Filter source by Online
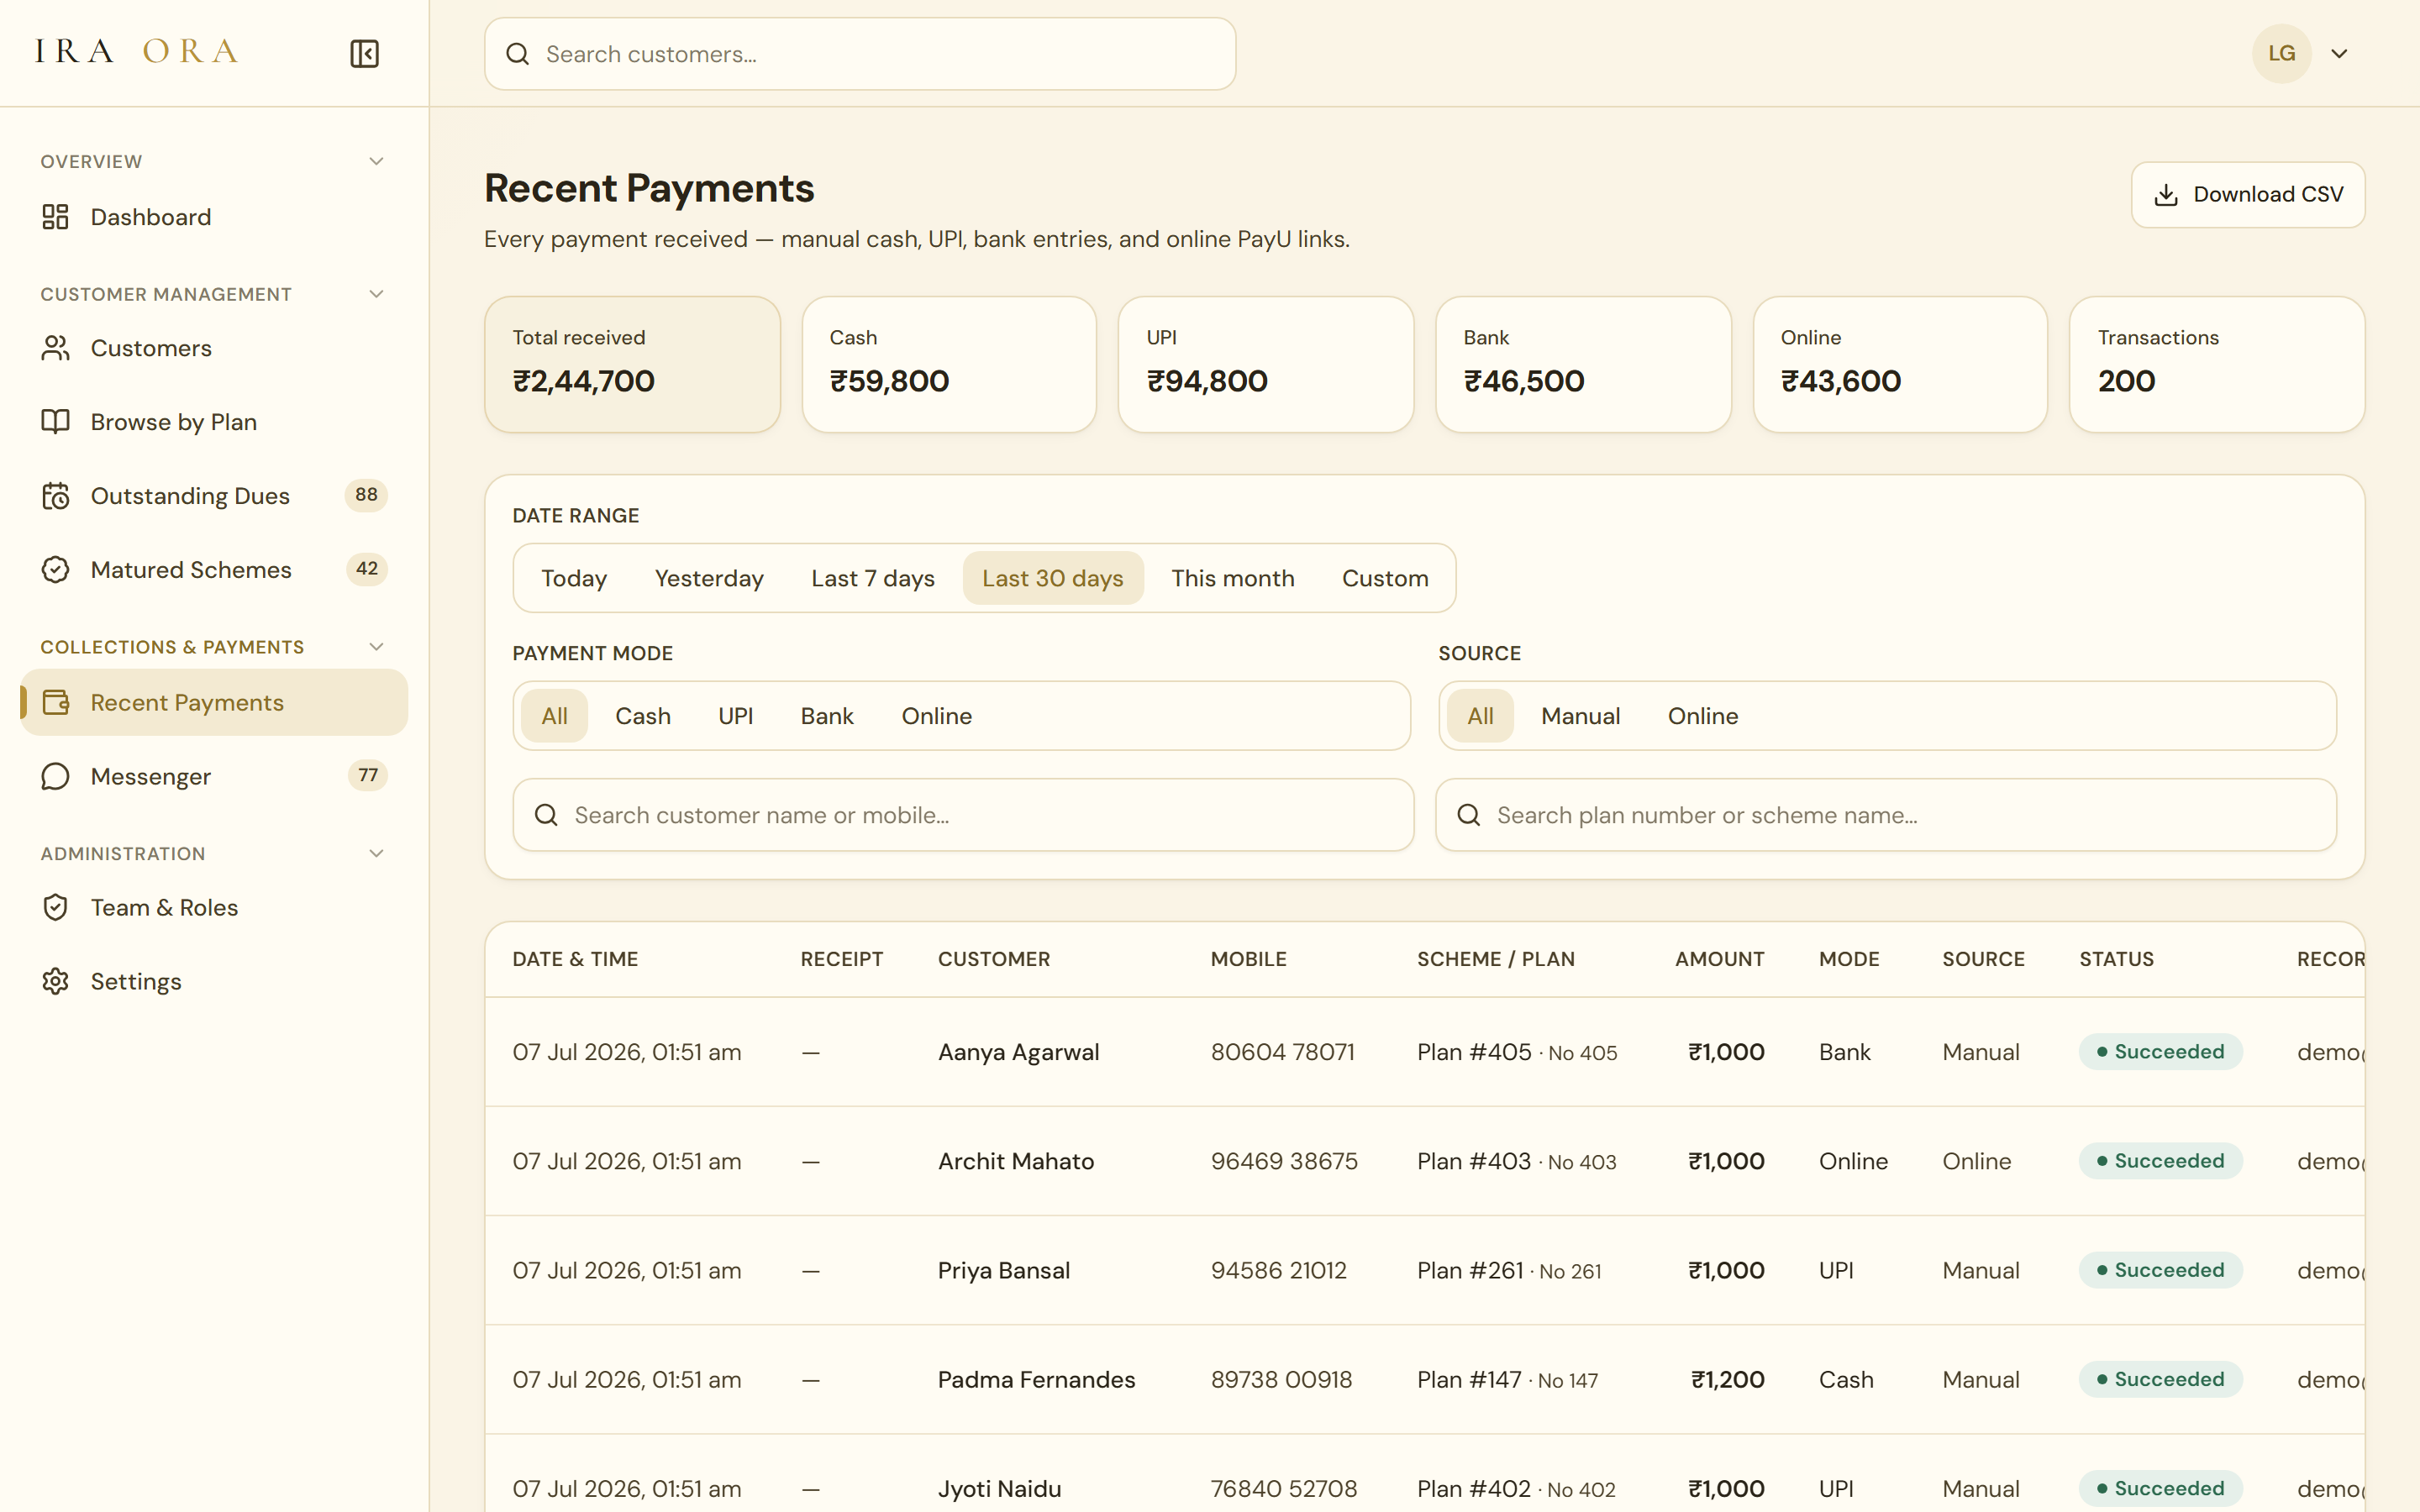This screenshot has height=1512, width=2420. coord(1703,716)
